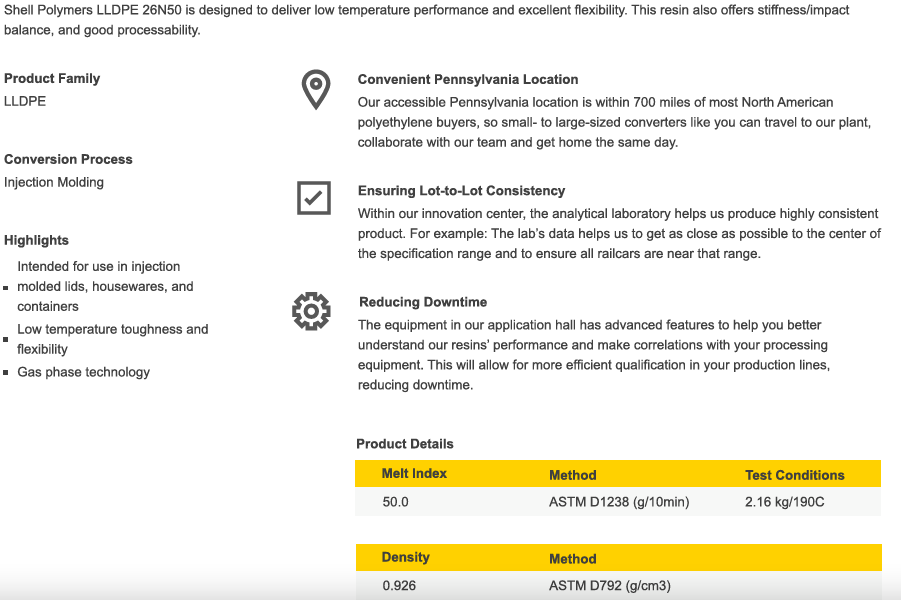Select the Injection Molding value
Screen dimensions: 901x600
pyautogui.click(x=54, y=182)
